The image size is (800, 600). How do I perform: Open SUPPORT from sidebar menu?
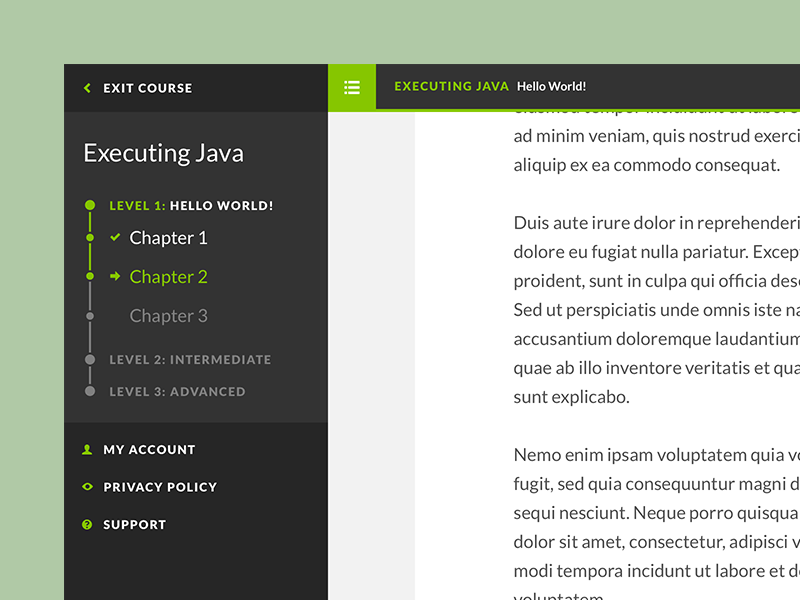pyautogui.click(x=135, y=524)
